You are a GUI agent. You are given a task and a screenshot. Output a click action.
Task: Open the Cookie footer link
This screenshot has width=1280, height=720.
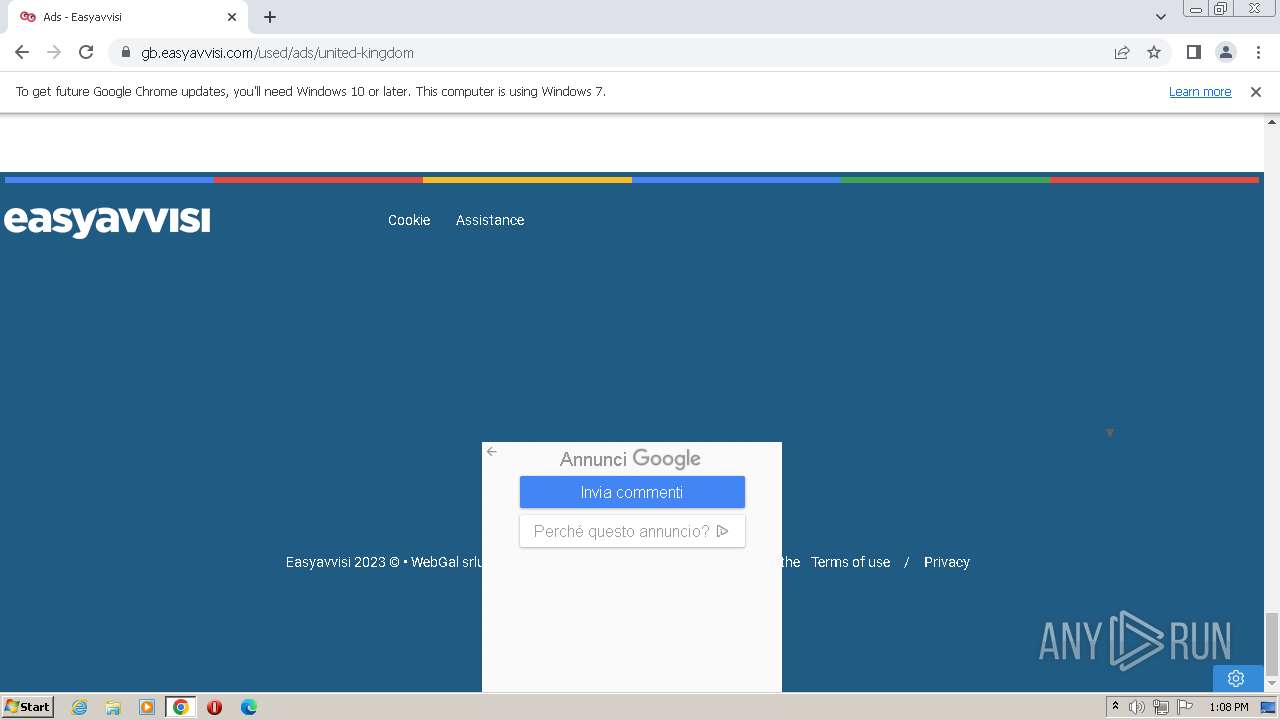pos(409,220)
